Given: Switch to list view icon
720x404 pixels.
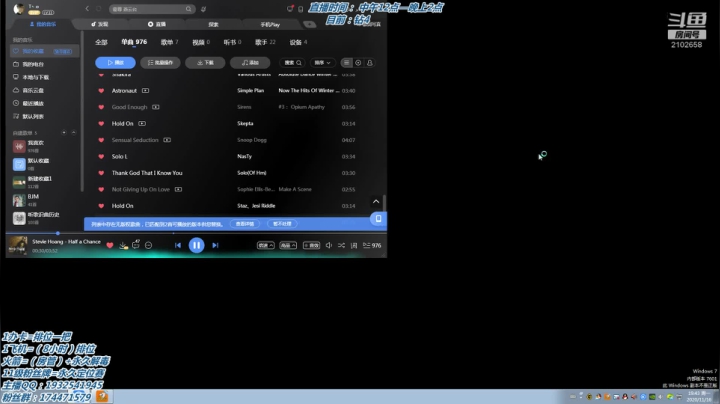Looking at the screenshot, I should [347, 62].
